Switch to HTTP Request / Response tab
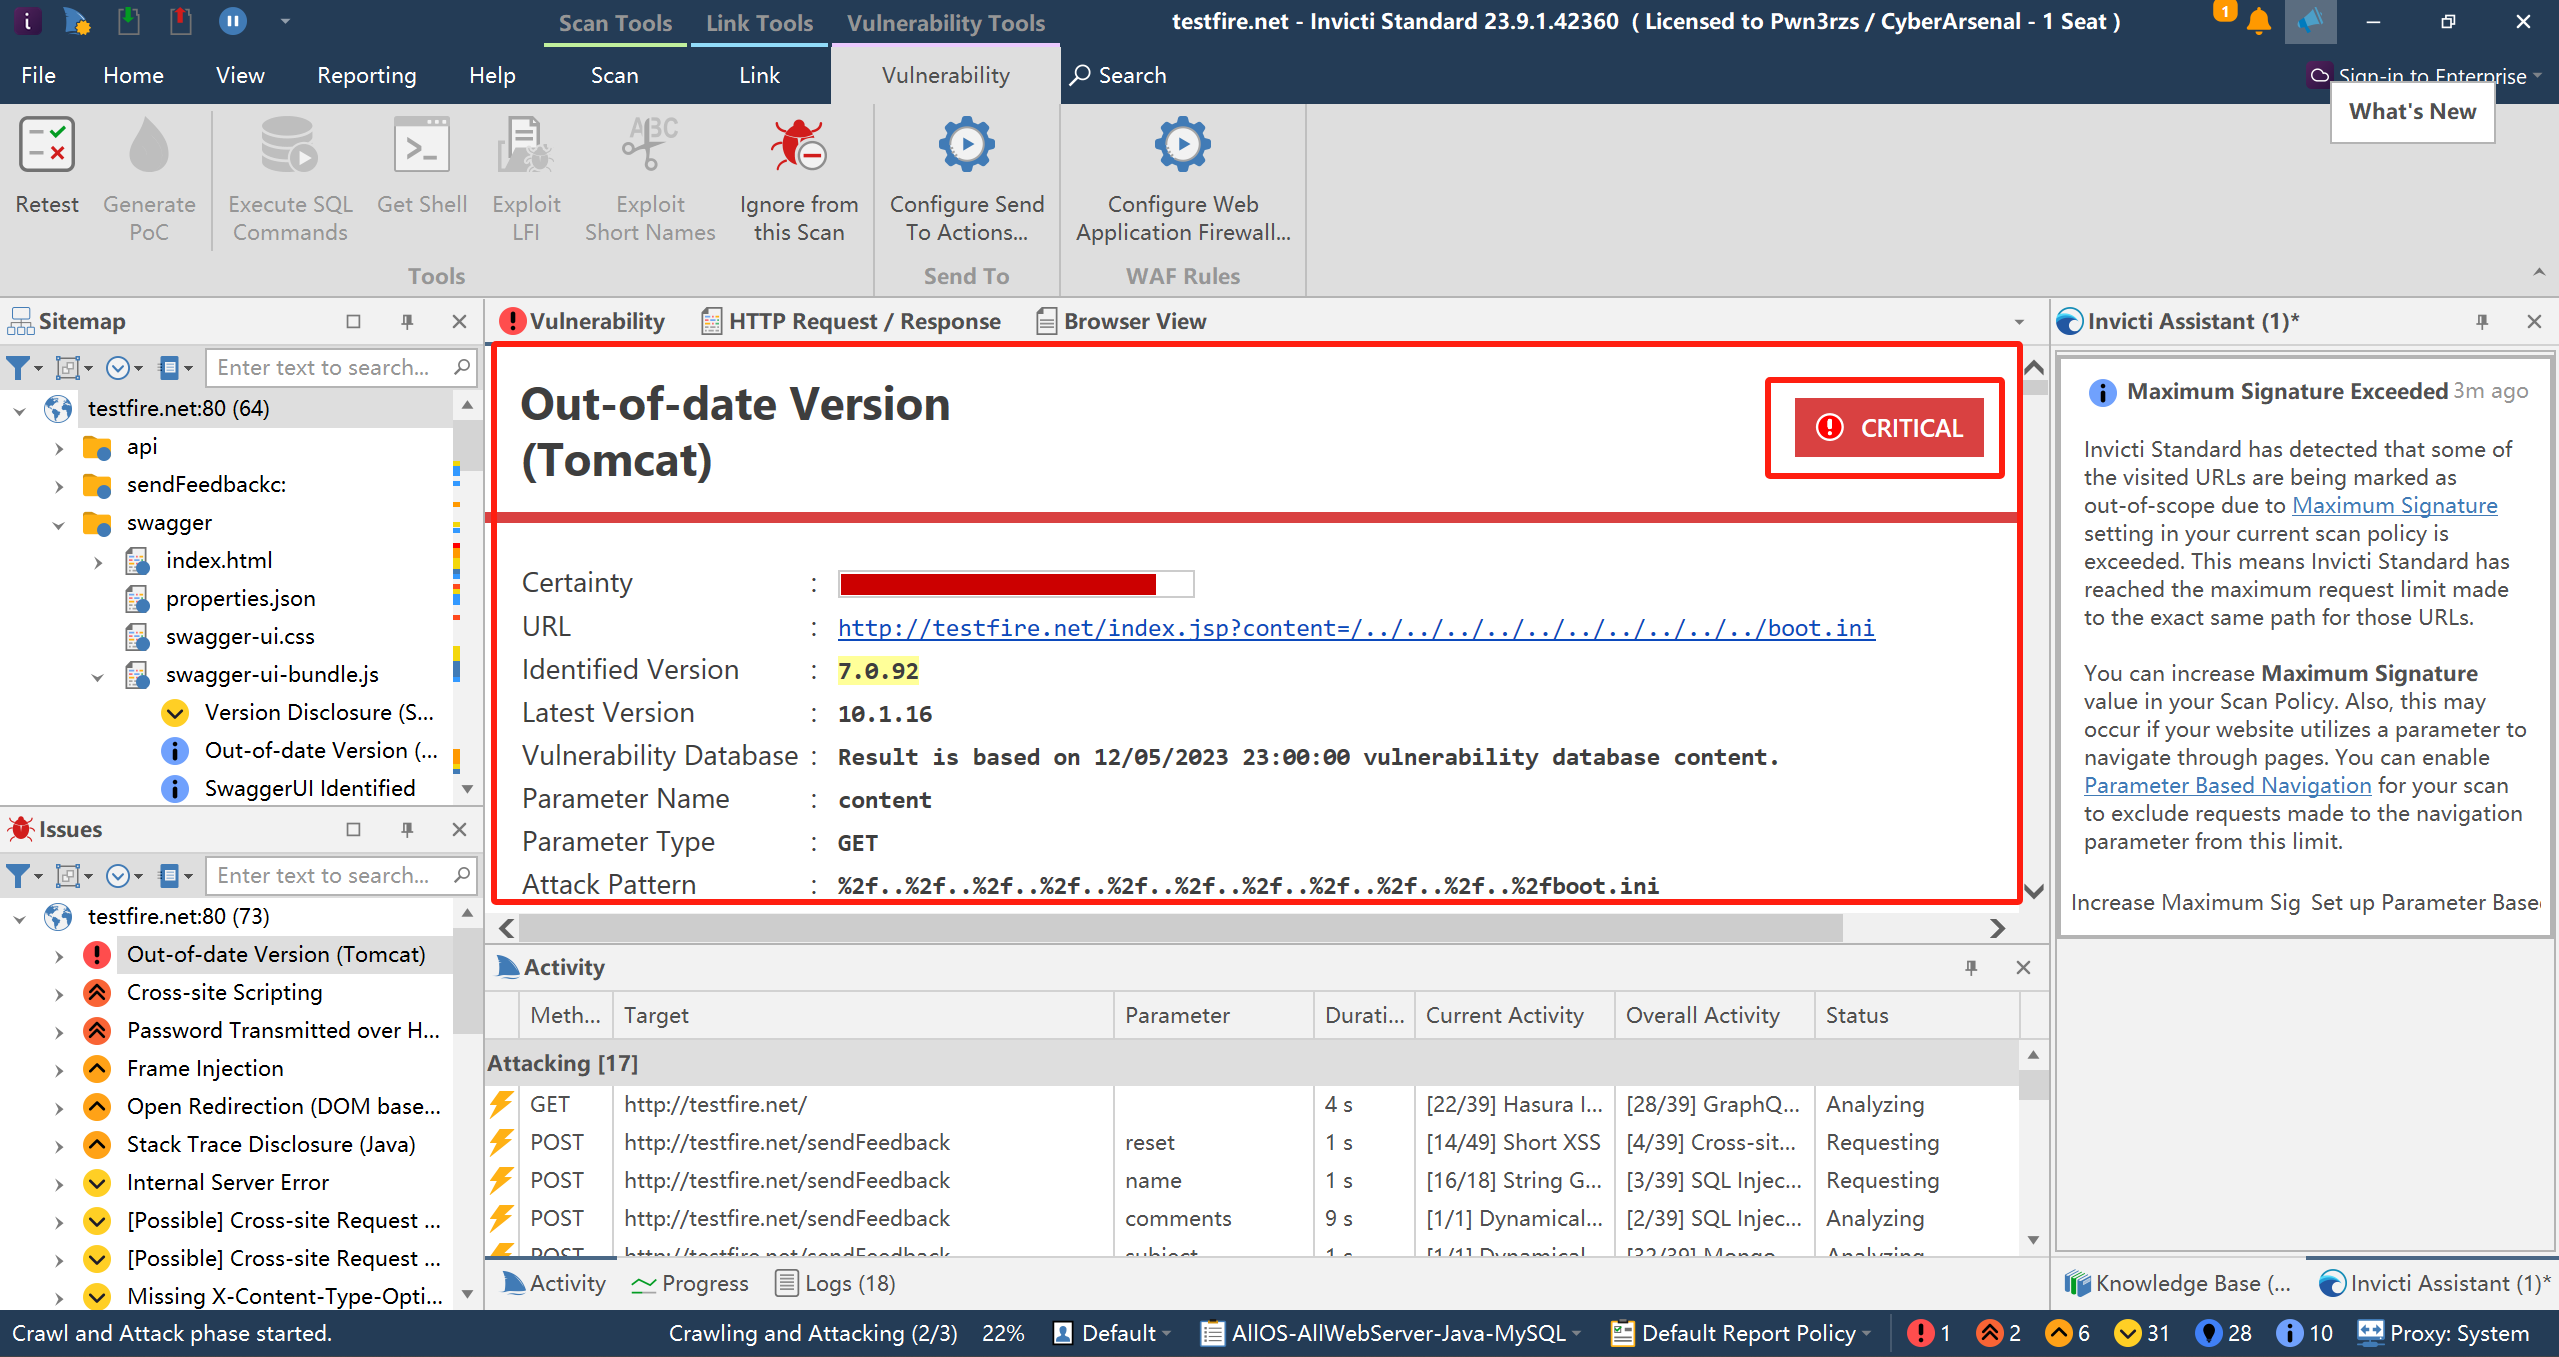 [851, 321]
